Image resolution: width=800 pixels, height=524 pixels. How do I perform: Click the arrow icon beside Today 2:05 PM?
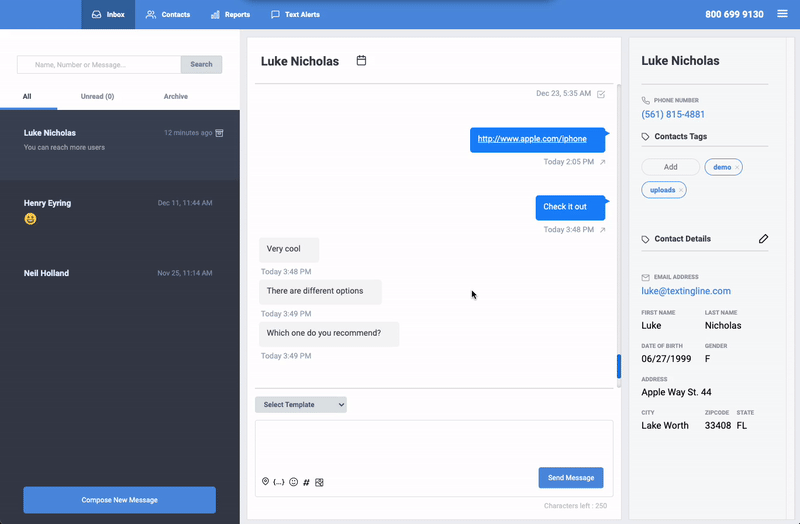click(603, 162)
